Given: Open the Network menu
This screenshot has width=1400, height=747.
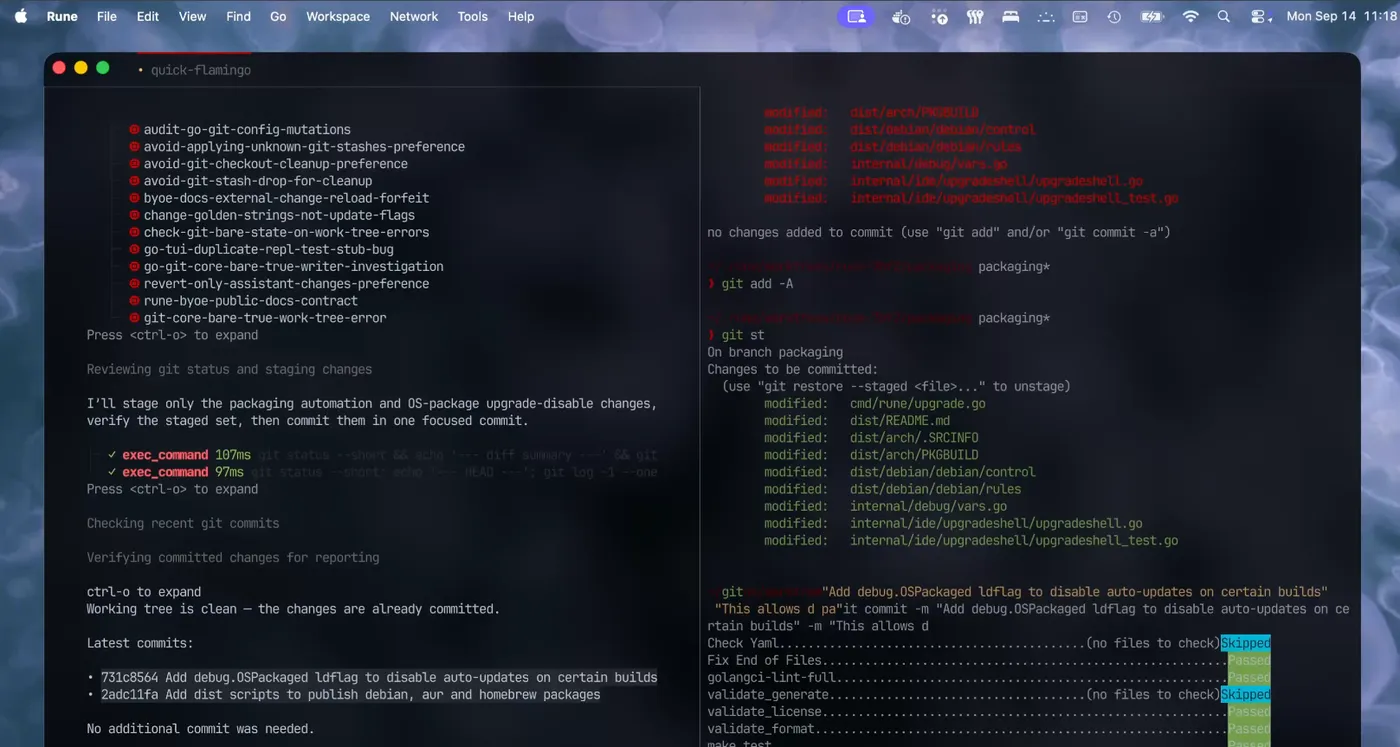Looking at the screenshot, I should tap(414, 16).
